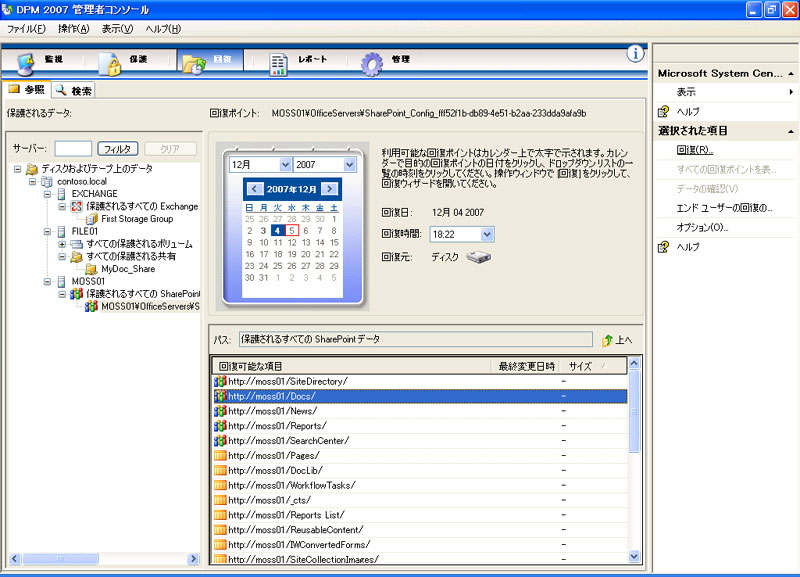Collapse the contoso.local tree node
Screen dimensions: 800x577
click(32, 182)
